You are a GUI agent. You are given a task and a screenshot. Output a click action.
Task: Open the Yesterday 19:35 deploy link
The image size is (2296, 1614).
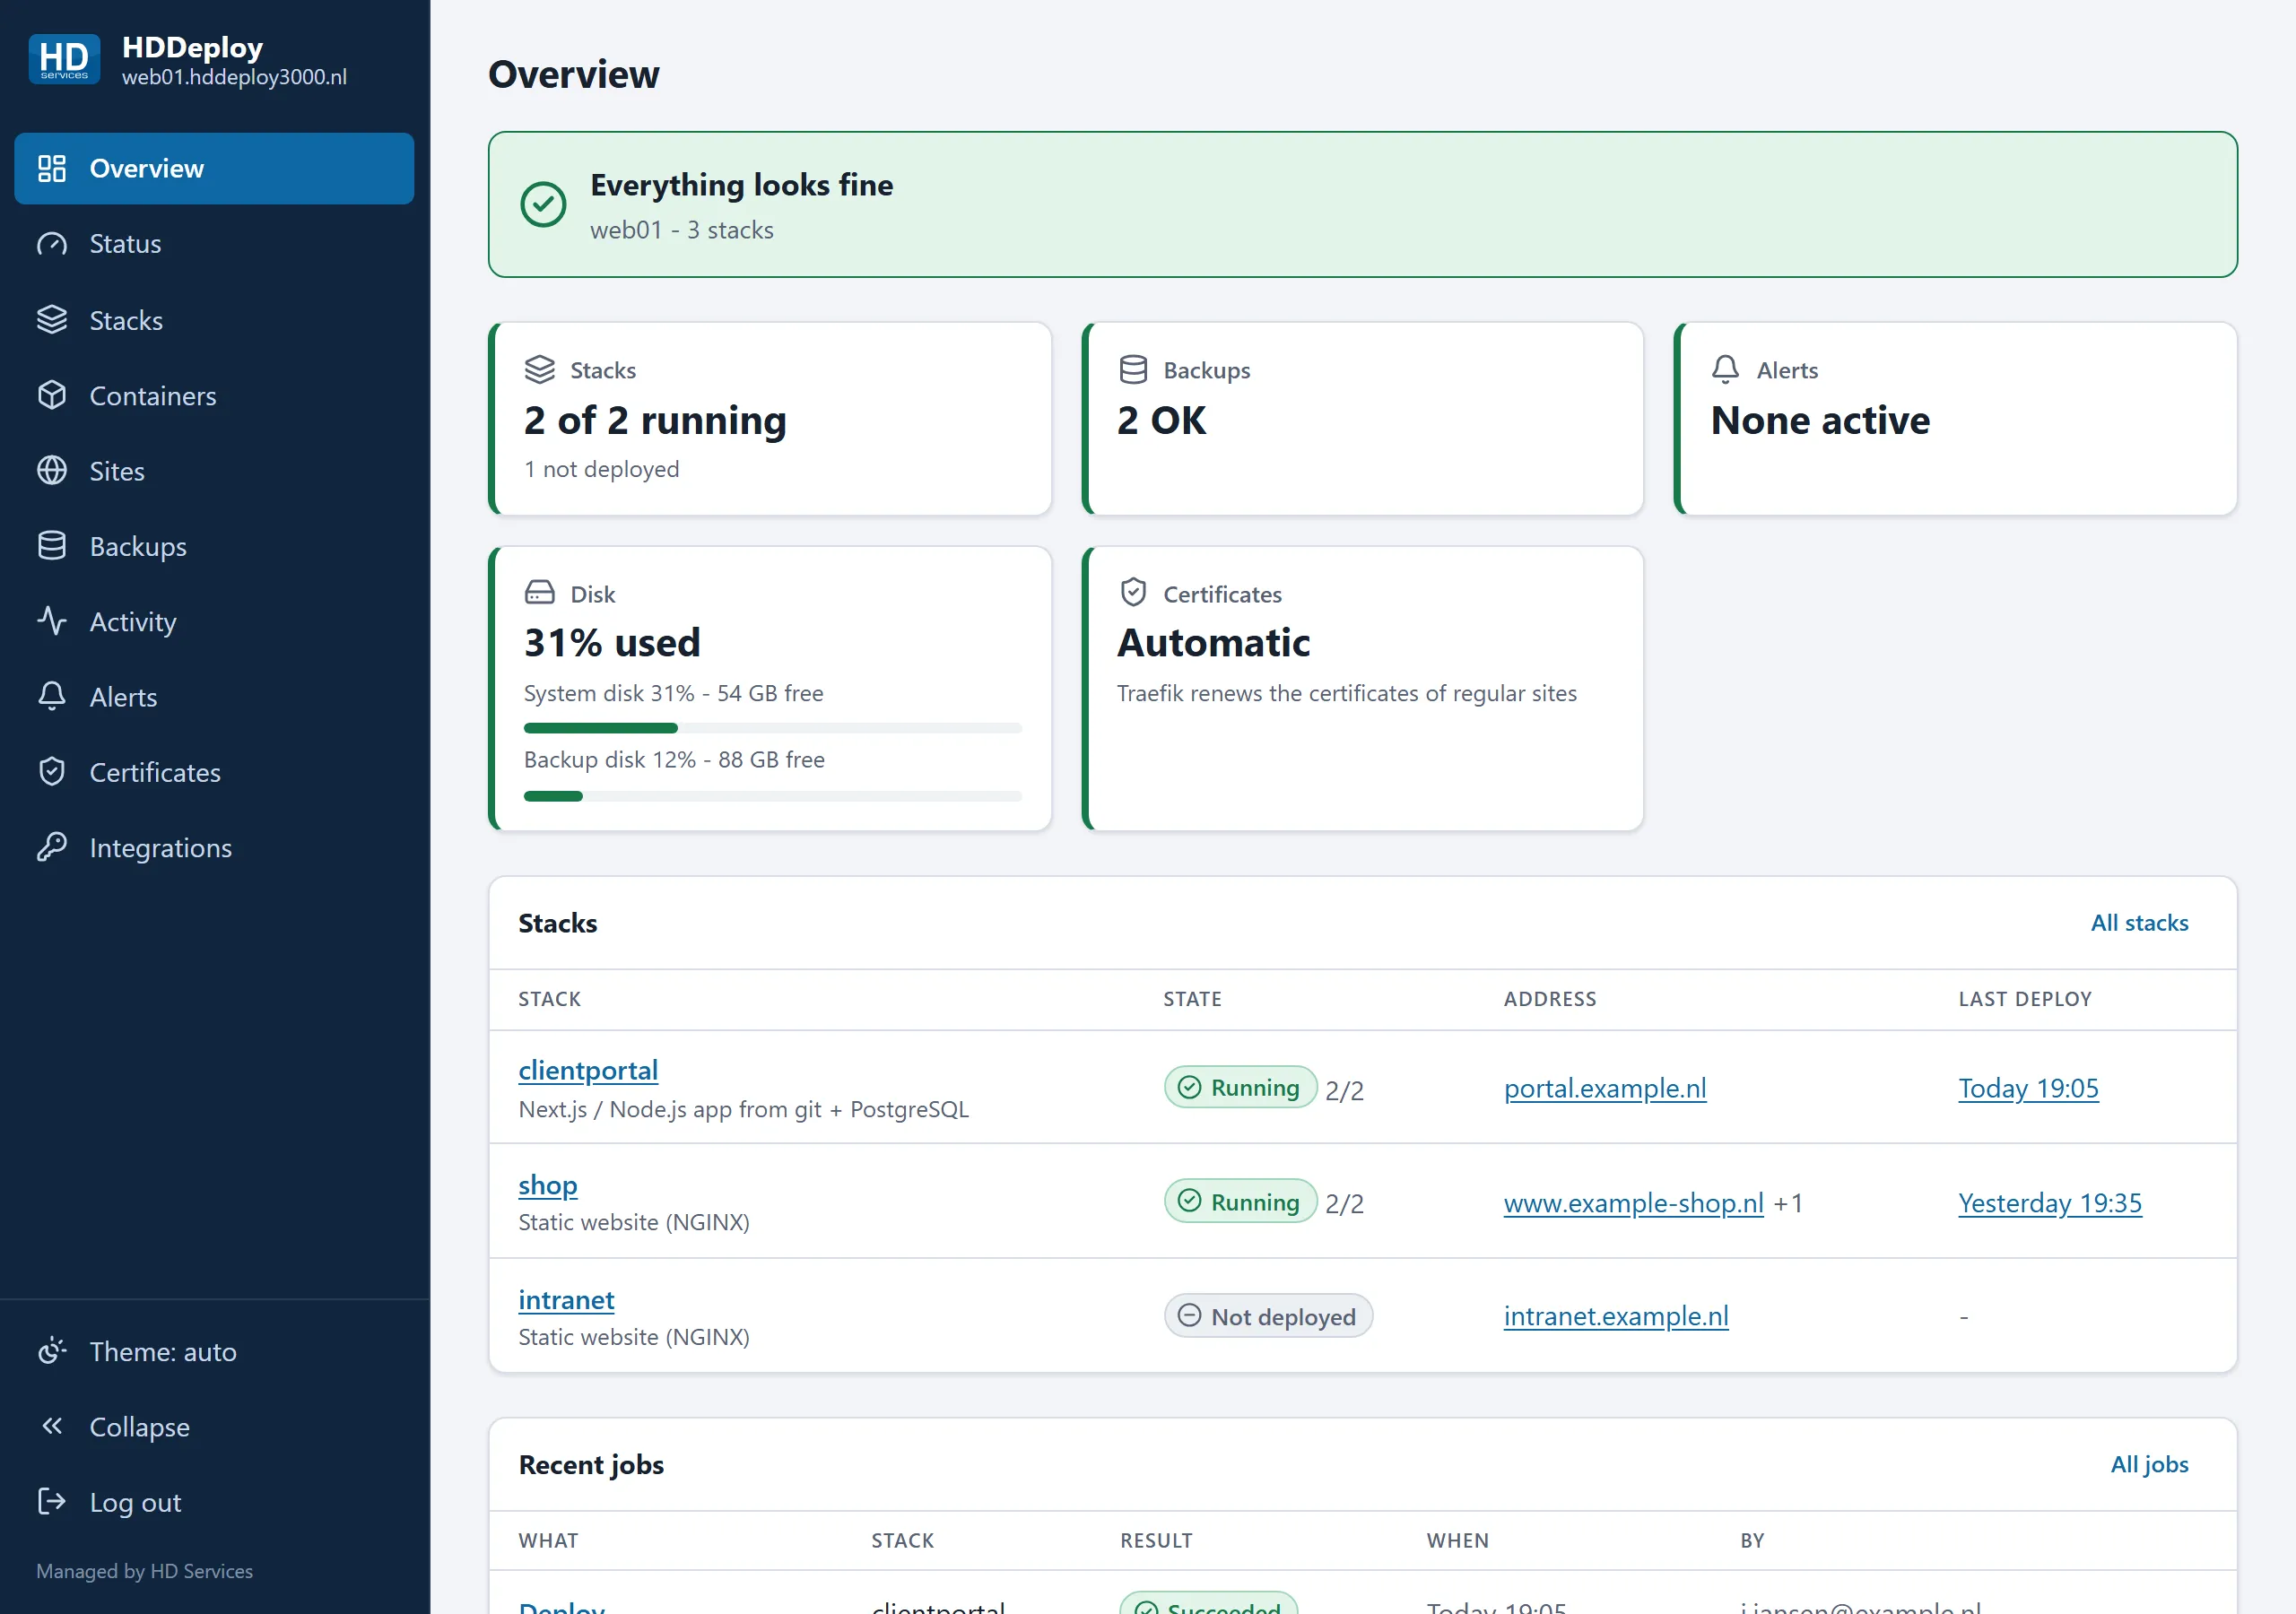pos(2050,1202)
